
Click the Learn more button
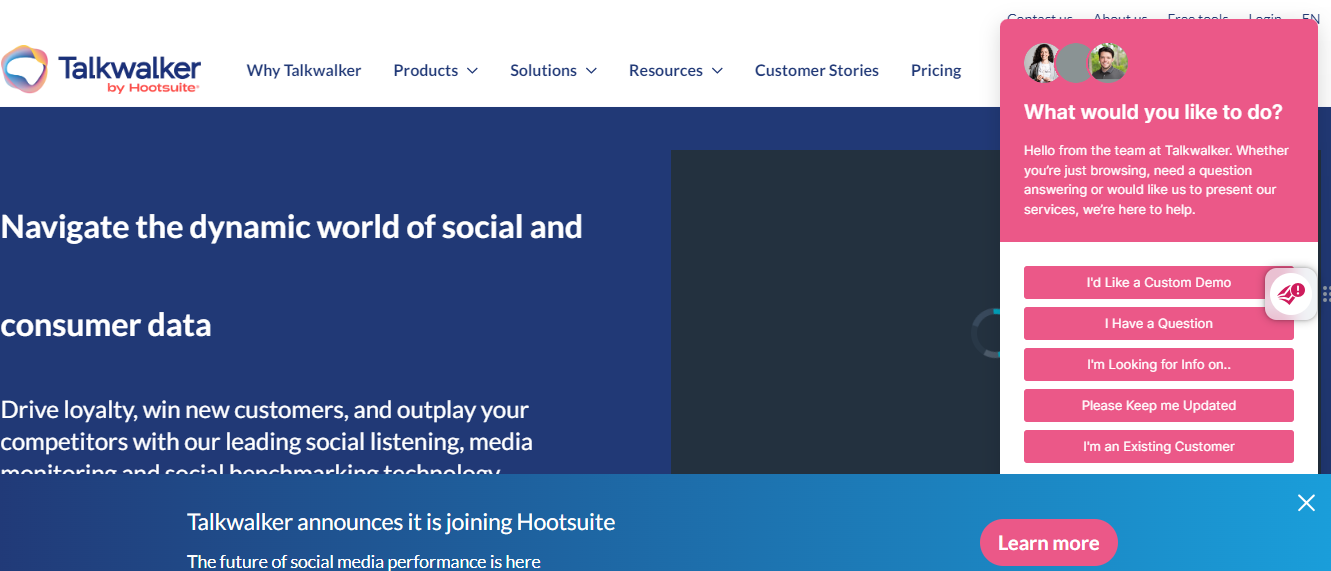click(x=1048, y=543)
